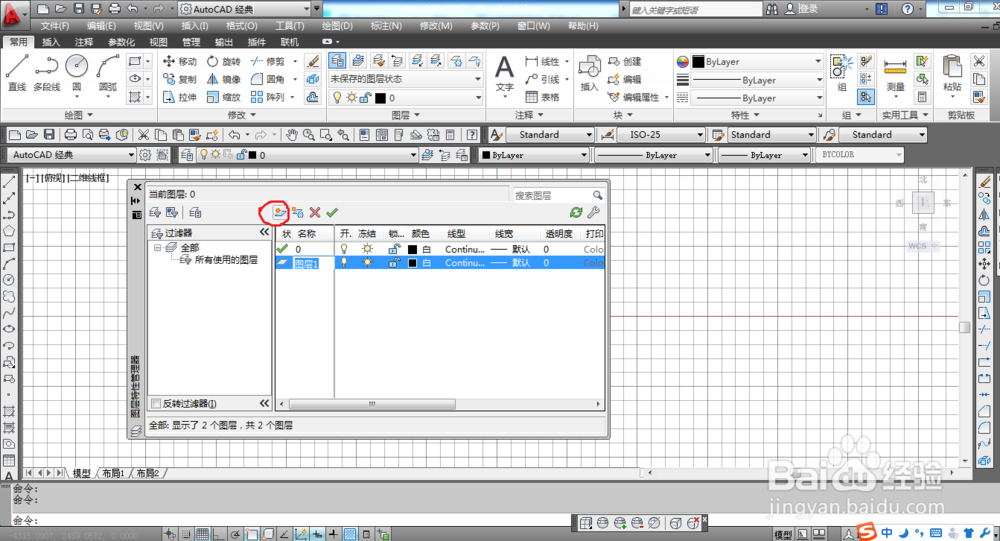Image resolution: width=1000 pixels, height=541 pixels.
Task: Click the Scale (缩放) tool
Action: 224,97
